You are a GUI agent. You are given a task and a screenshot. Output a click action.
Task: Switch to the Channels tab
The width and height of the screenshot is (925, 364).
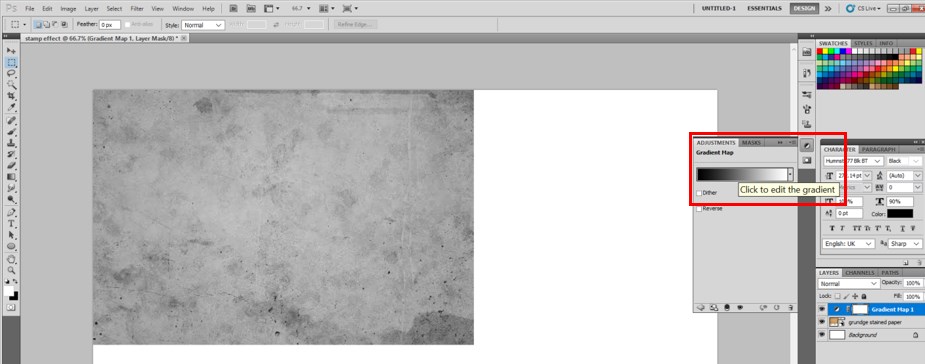[x=860, y=273]
